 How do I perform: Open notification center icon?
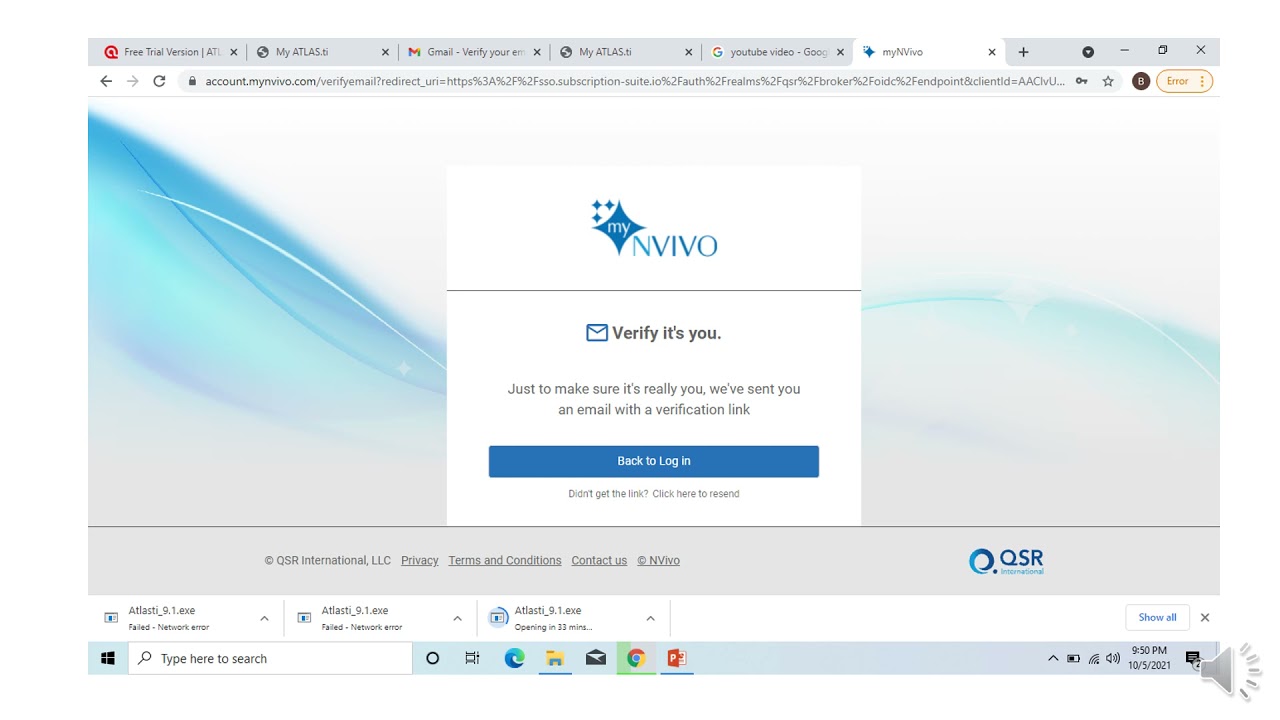point(1193,658)
